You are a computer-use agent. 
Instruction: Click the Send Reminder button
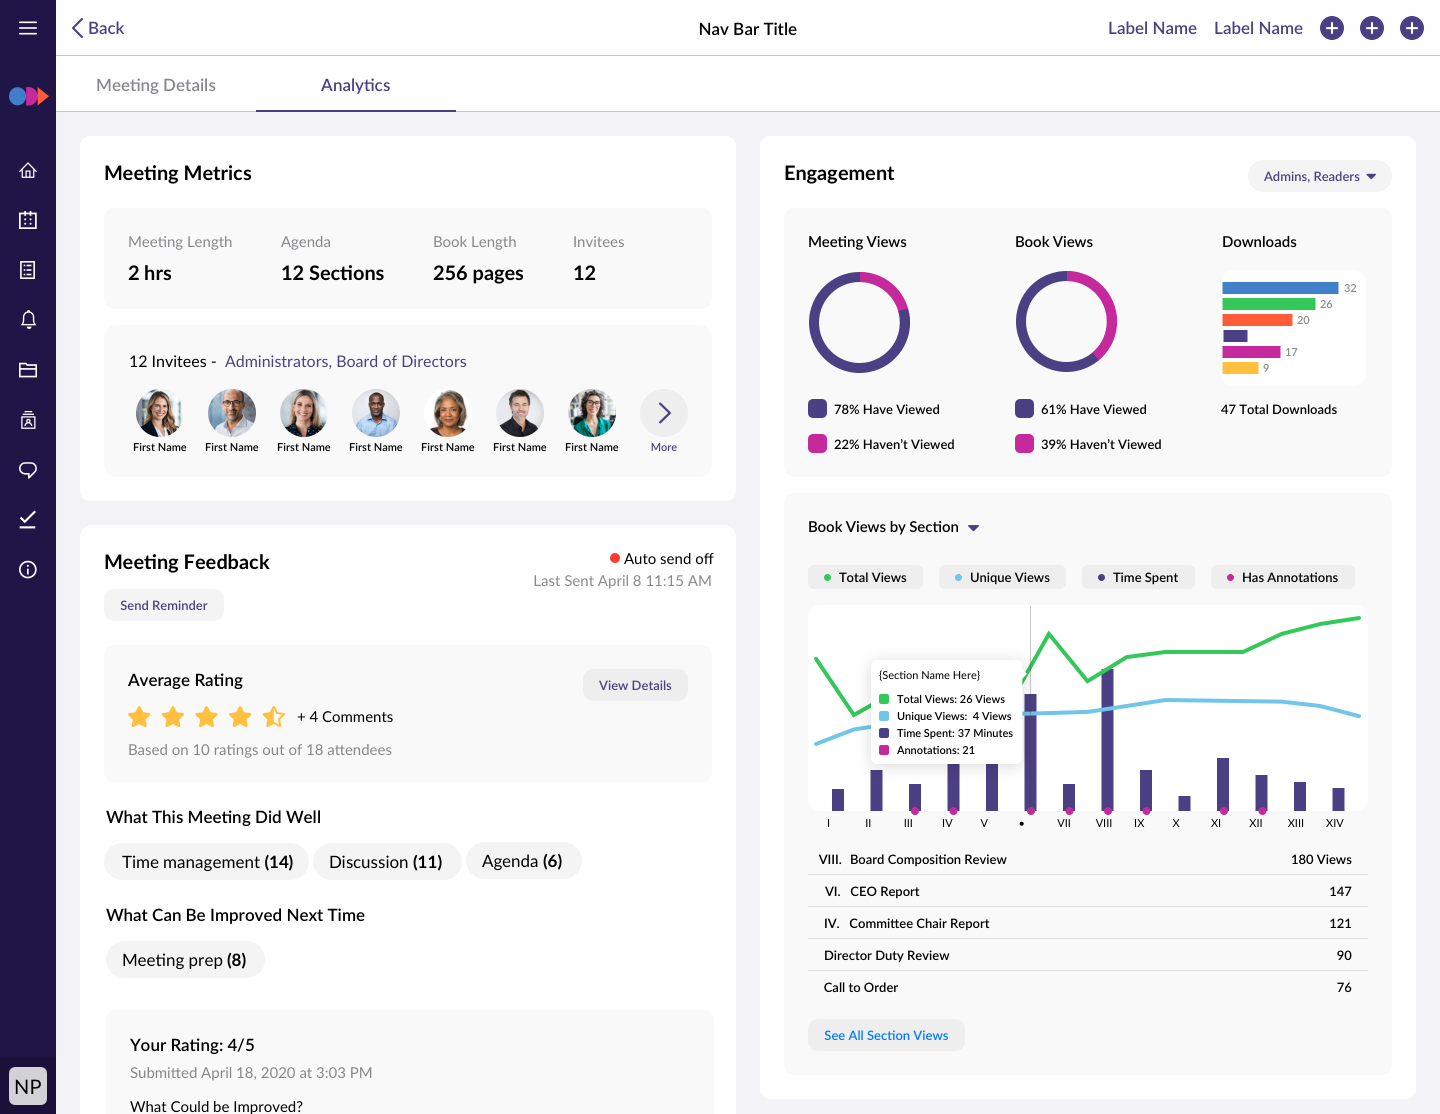164,605
